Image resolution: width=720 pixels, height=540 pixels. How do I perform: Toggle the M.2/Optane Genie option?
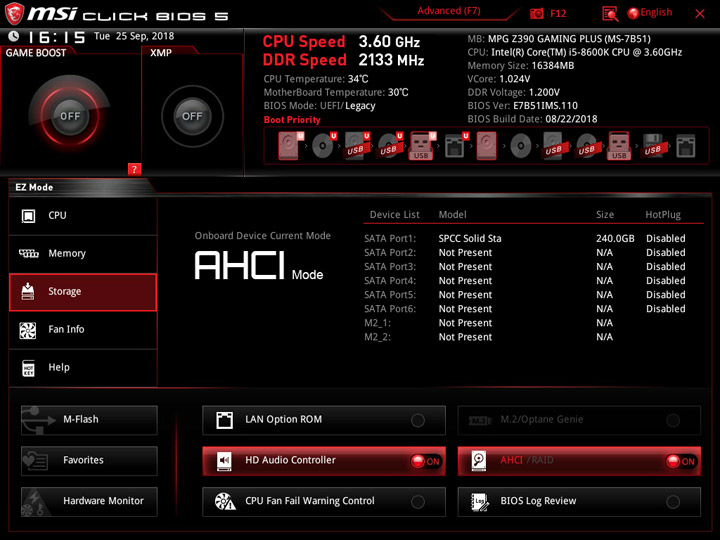tap(579, 420)
